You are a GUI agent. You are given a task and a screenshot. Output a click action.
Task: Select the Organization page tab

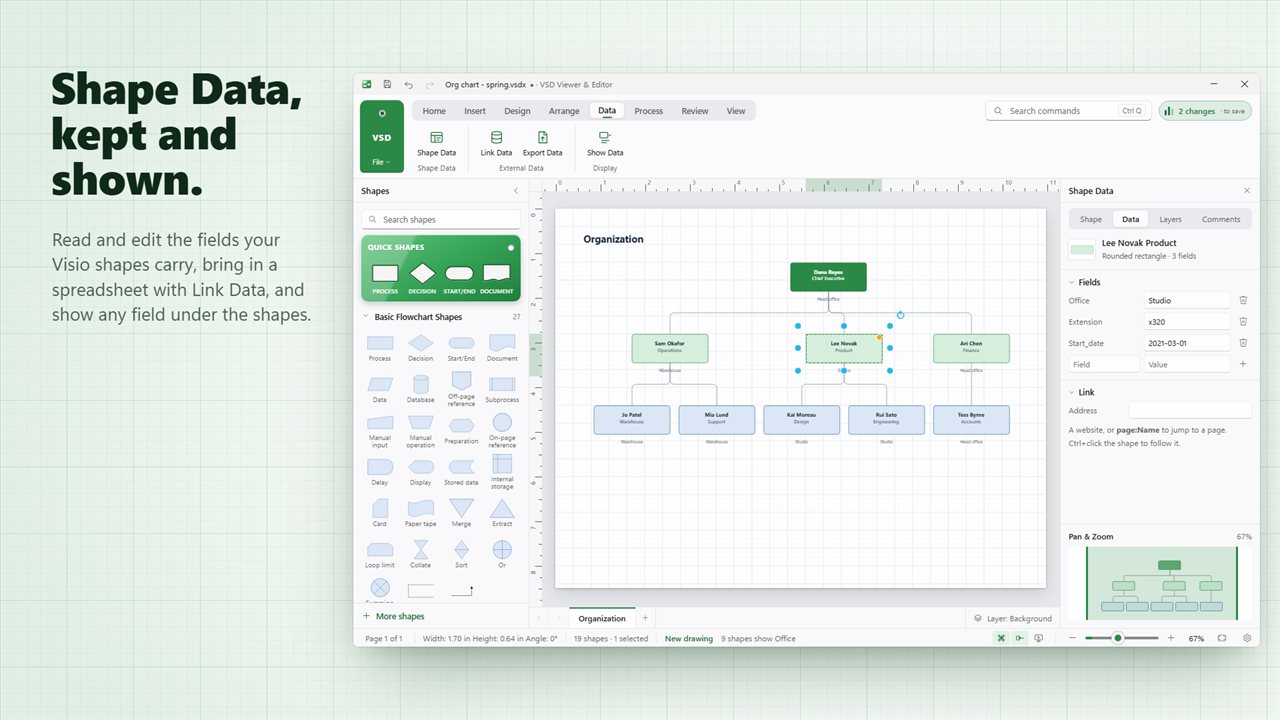click(602, 618)
